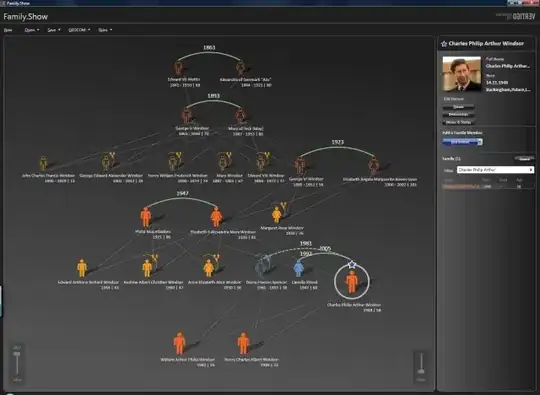This screenshot has height=395, width=540.
Task: Select William Arthur Philip Windsor node
Action: [x=179, y=343]
